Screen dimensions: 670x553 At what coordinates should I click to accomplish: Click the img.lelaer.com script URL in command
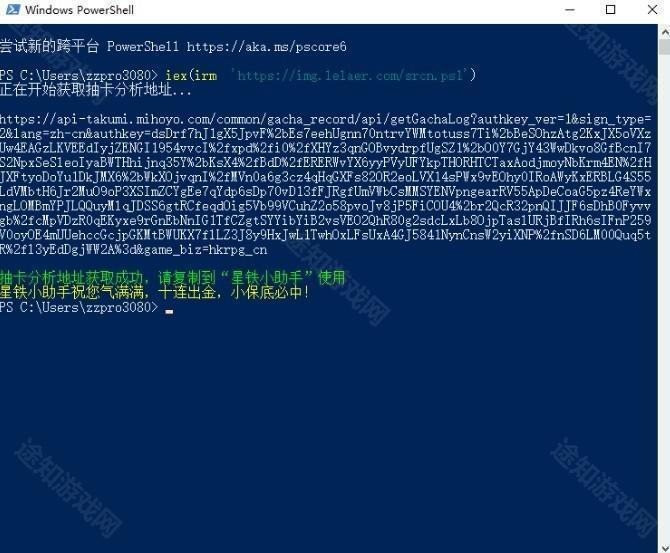point(350,75)
